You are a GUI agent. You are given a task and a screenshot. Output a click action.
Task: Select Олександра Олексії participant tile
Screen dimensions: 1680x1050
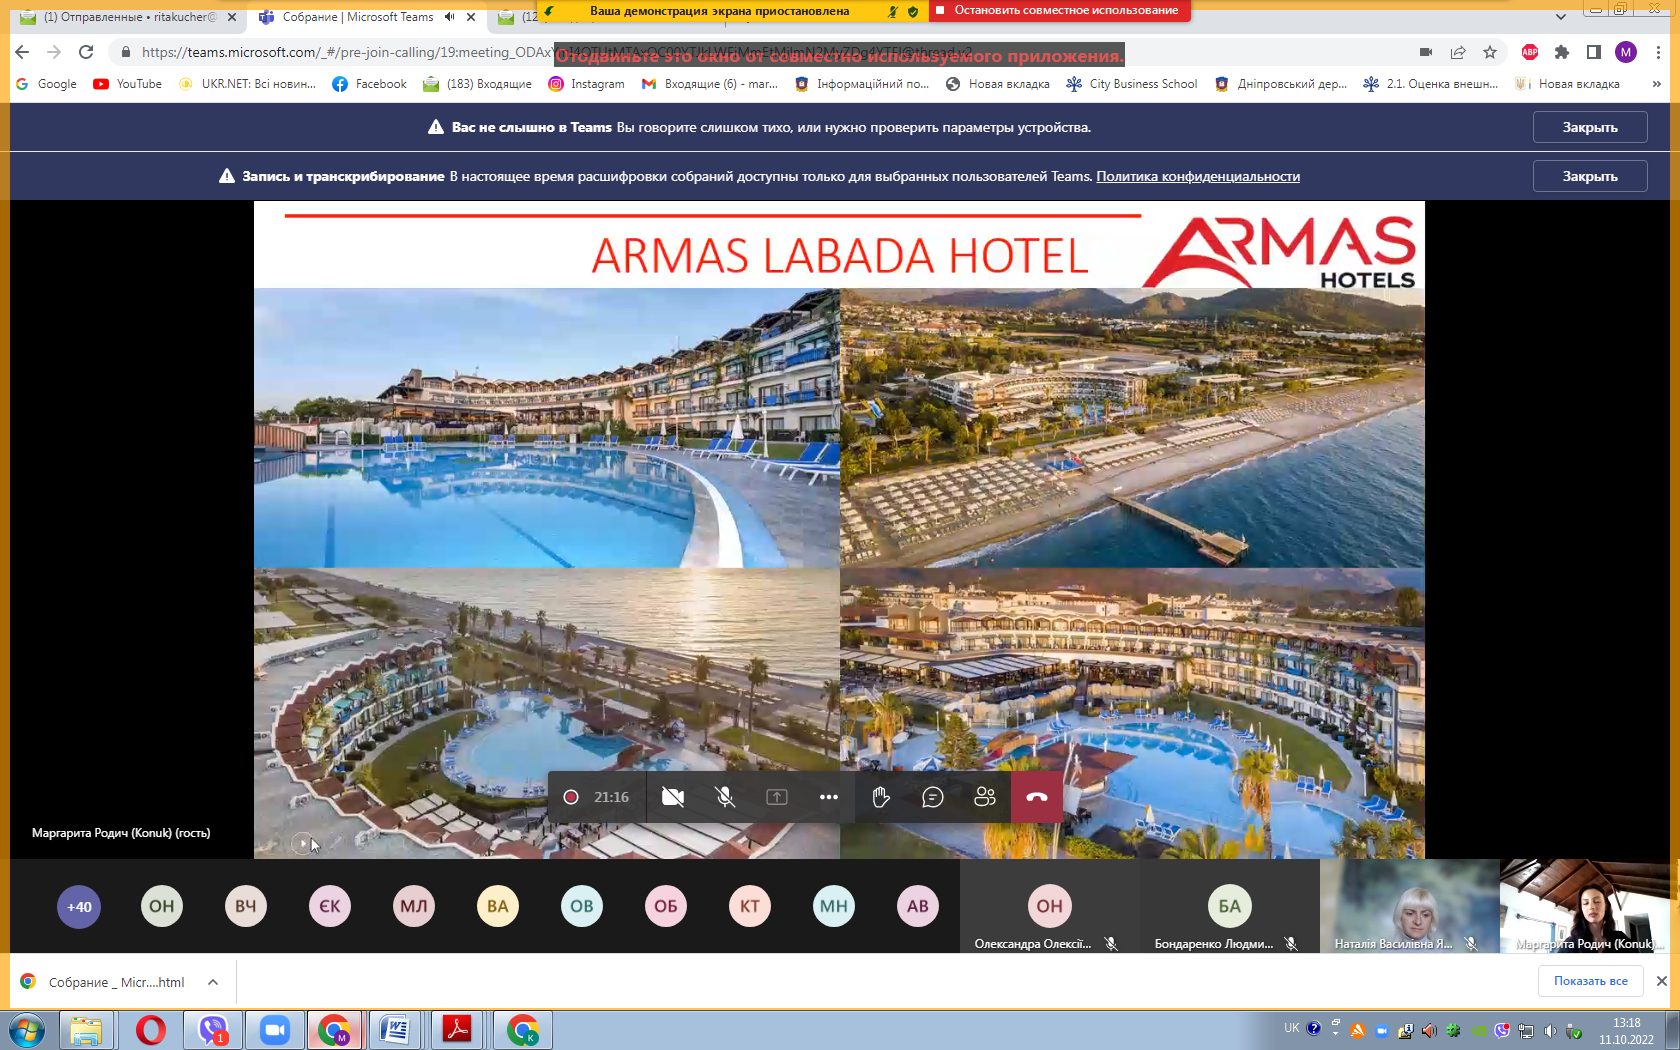pyautogui.click(x=1049, y=906)
